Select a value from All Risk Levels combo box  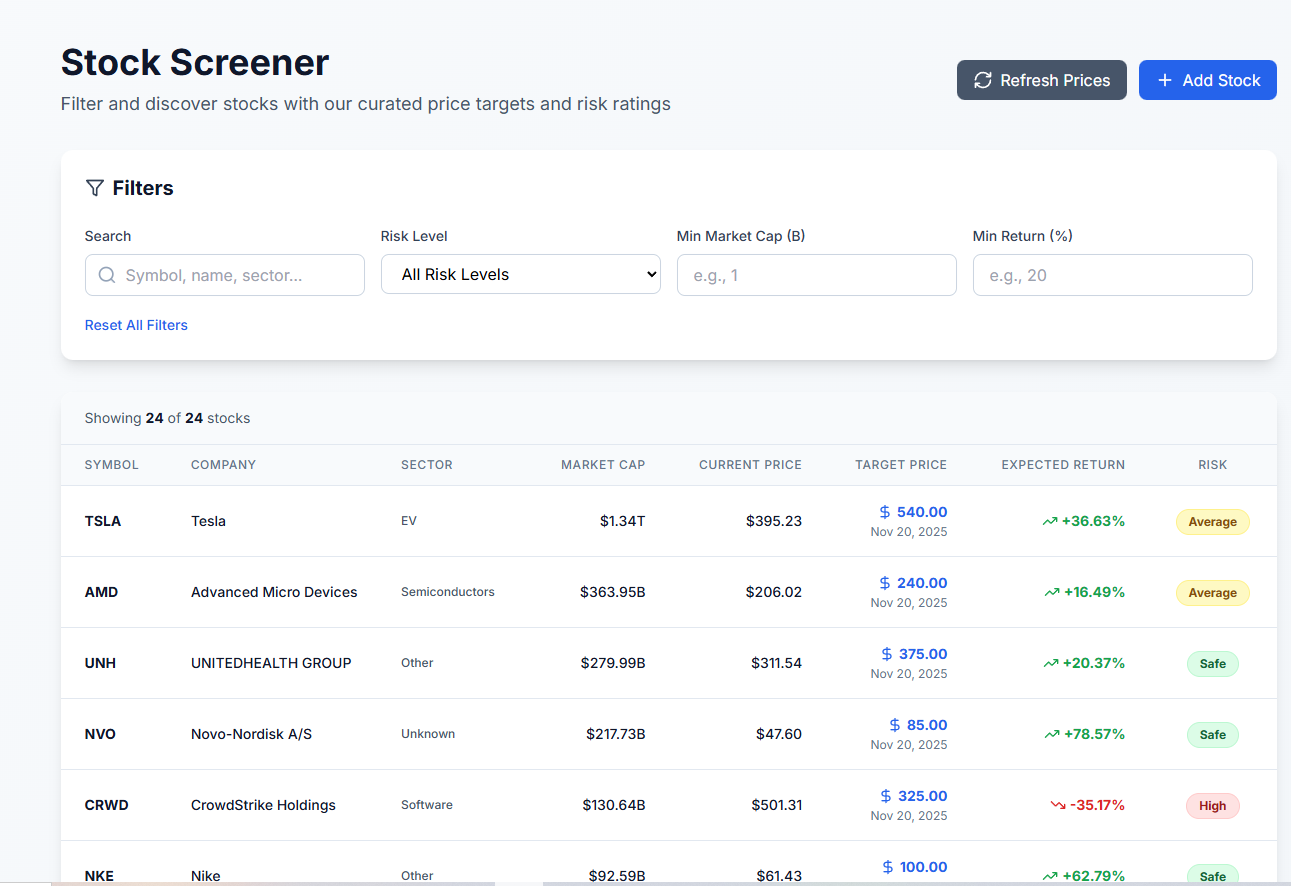pos(520,273)
